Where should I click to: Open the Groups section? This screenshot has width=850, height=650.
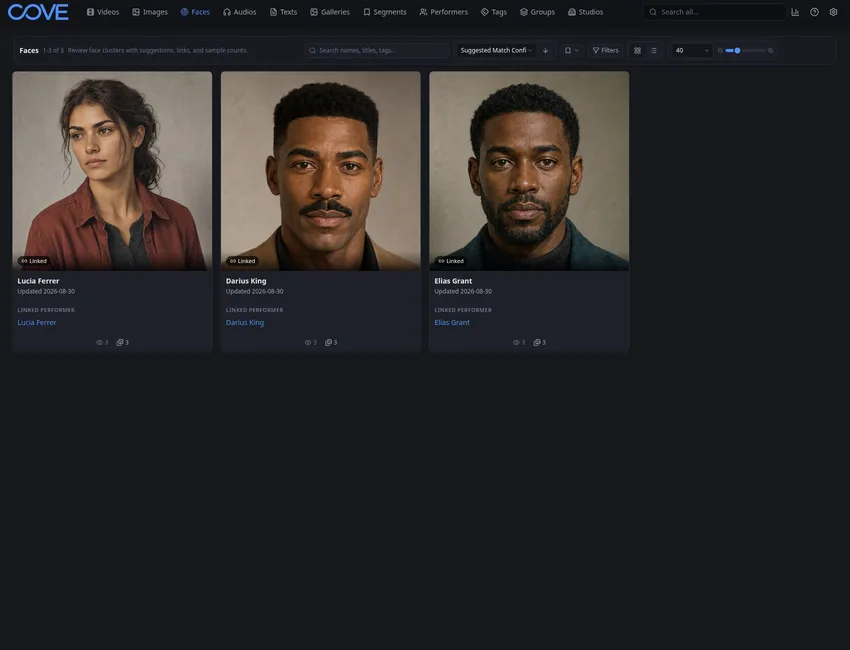[537, 12]
